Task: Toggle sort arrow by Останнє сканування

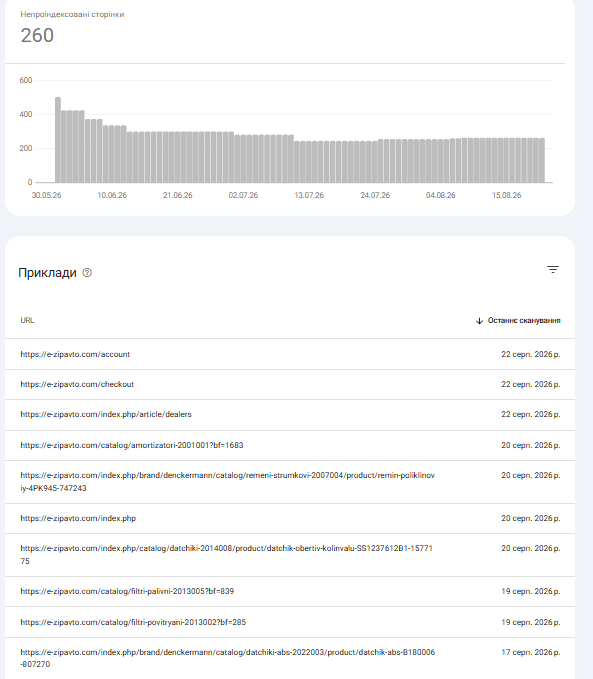Action: point(479,321)
